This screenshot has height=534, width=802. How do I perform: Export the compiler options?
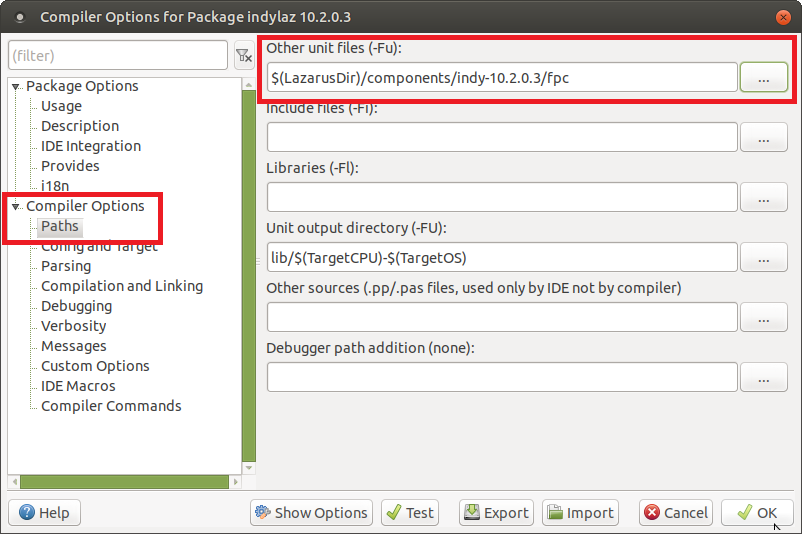coord(496,513)
